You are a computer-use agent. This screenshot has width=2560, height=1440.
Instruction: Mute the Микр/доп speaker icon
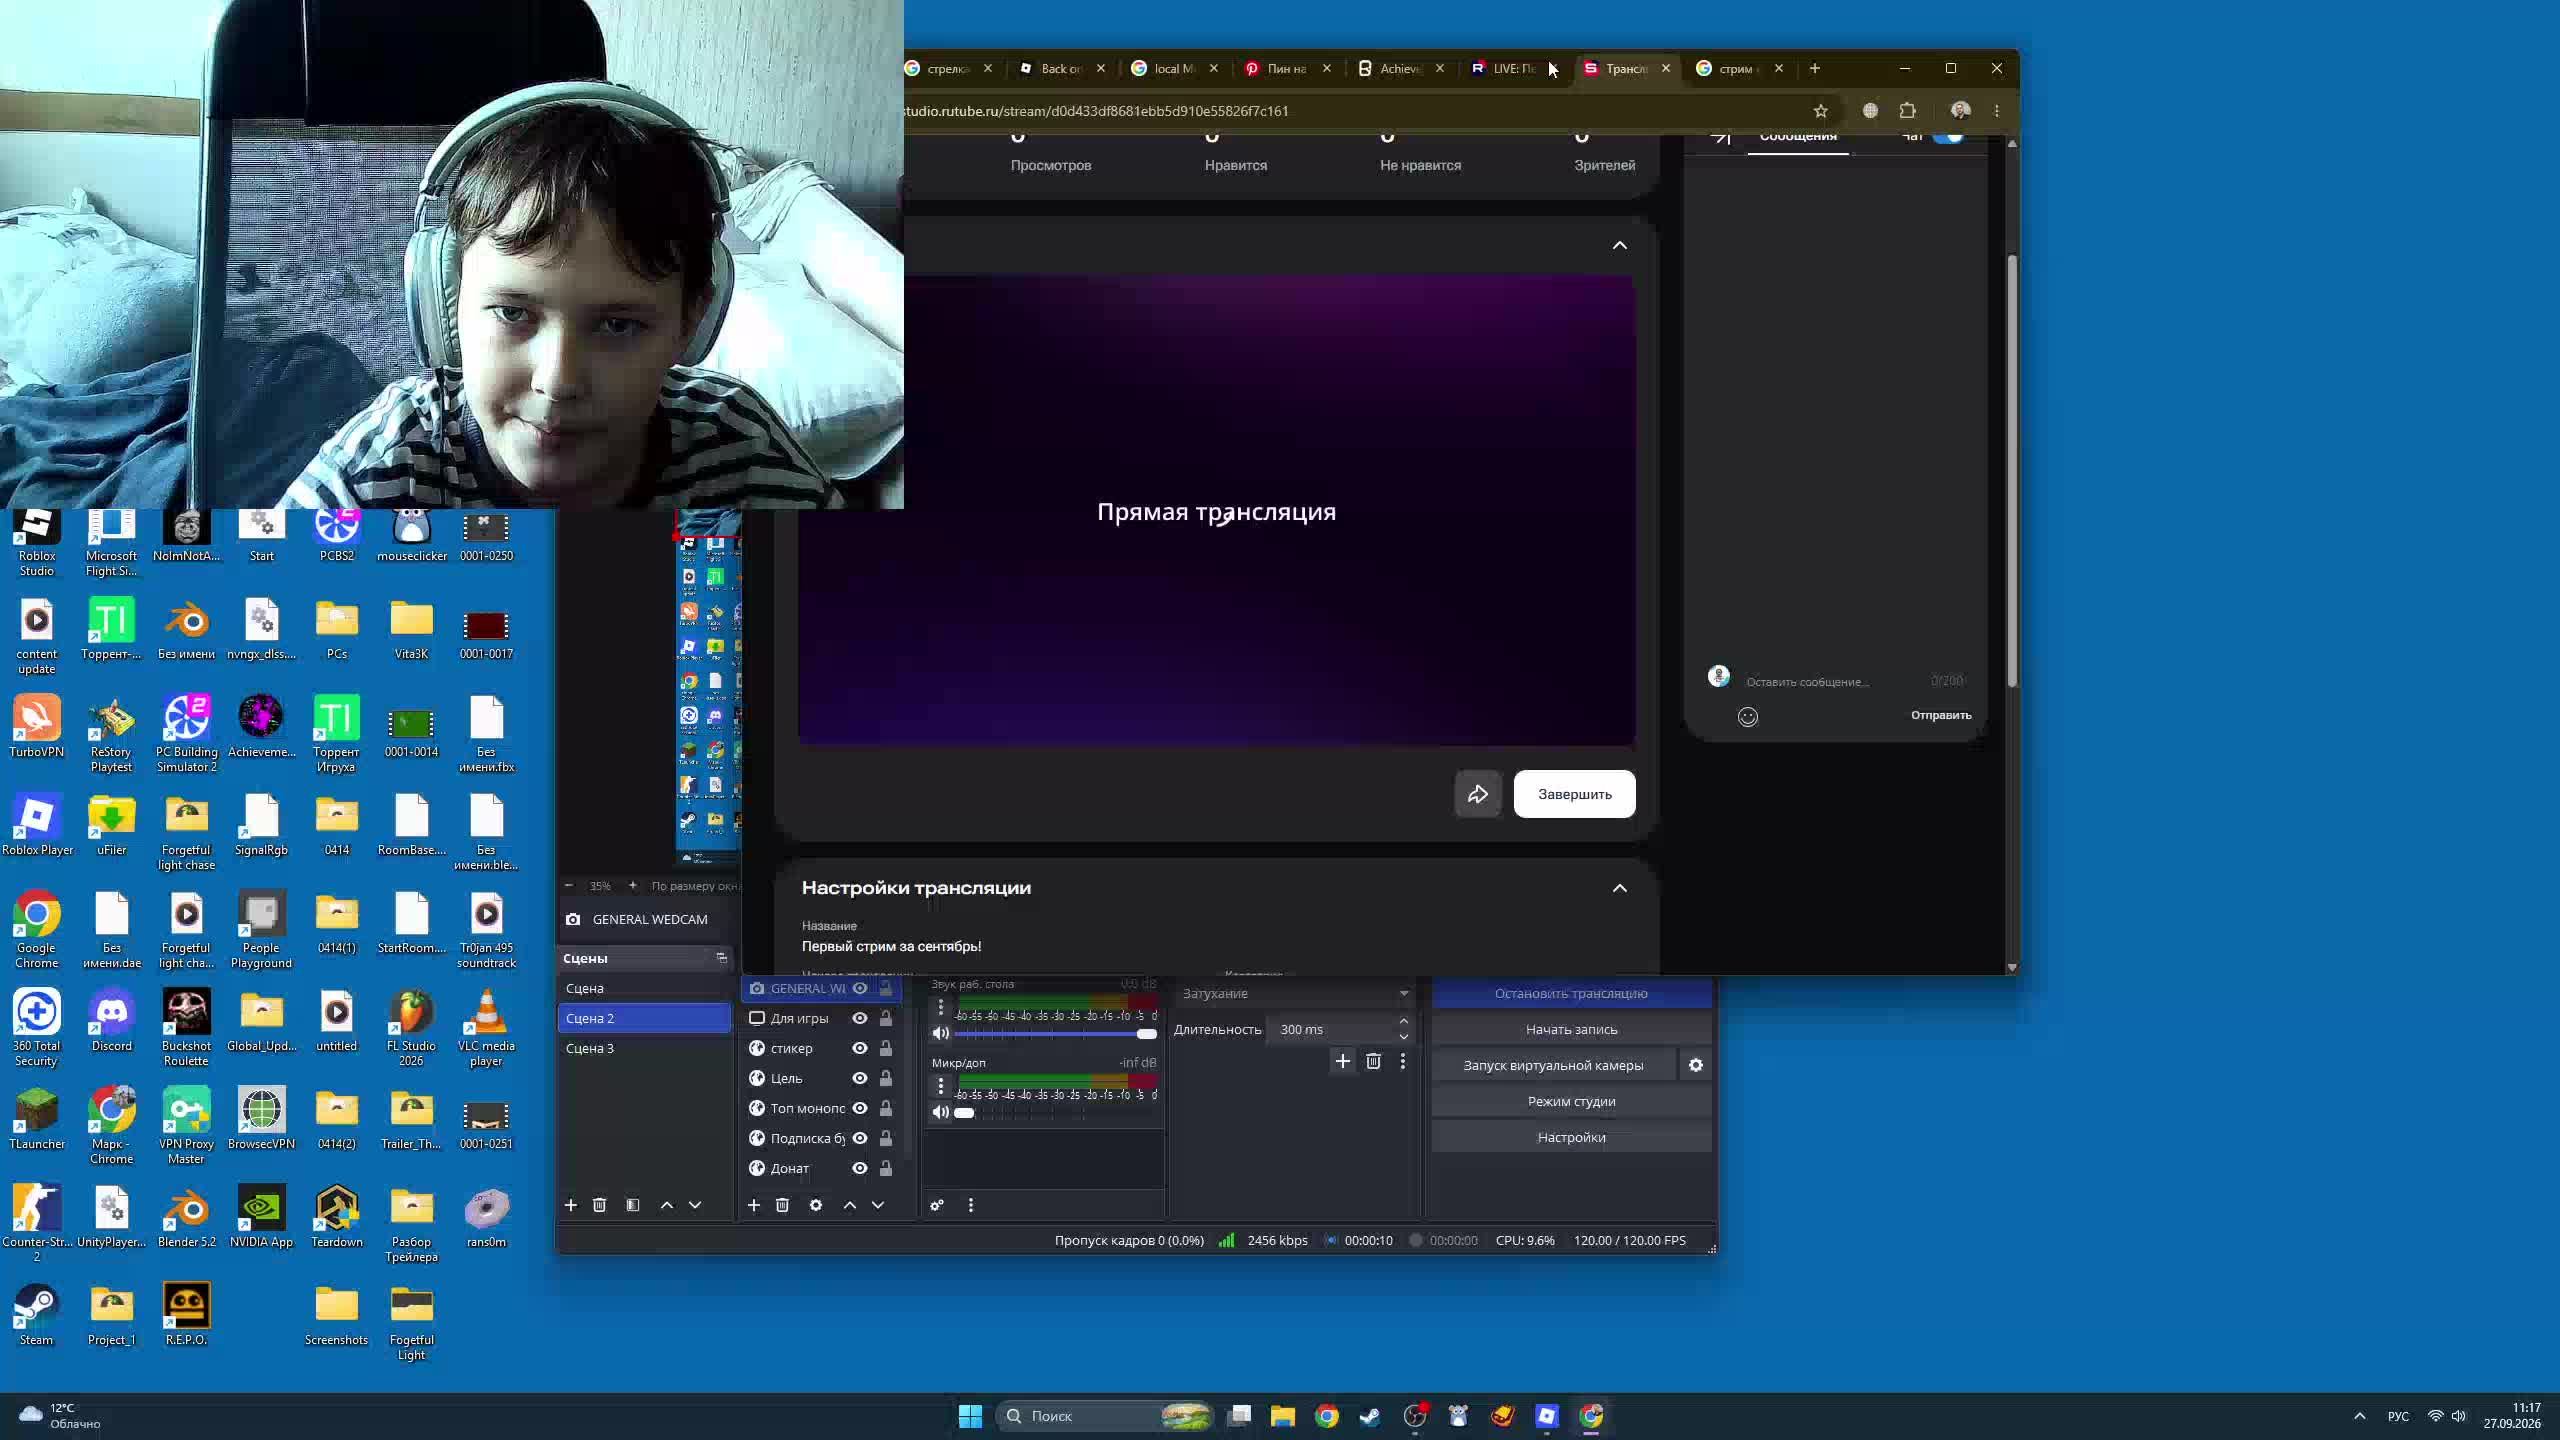(941, 1112)
